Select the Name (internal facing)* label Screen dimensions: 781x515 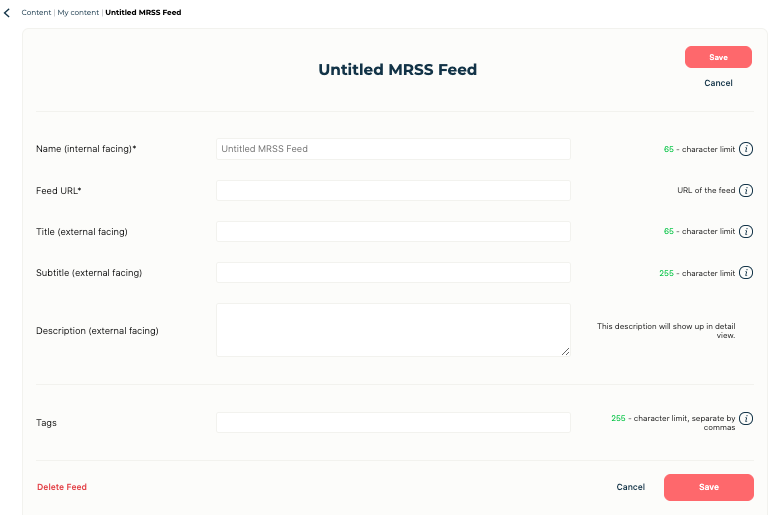pyautogui.click(x=86, y=149)
